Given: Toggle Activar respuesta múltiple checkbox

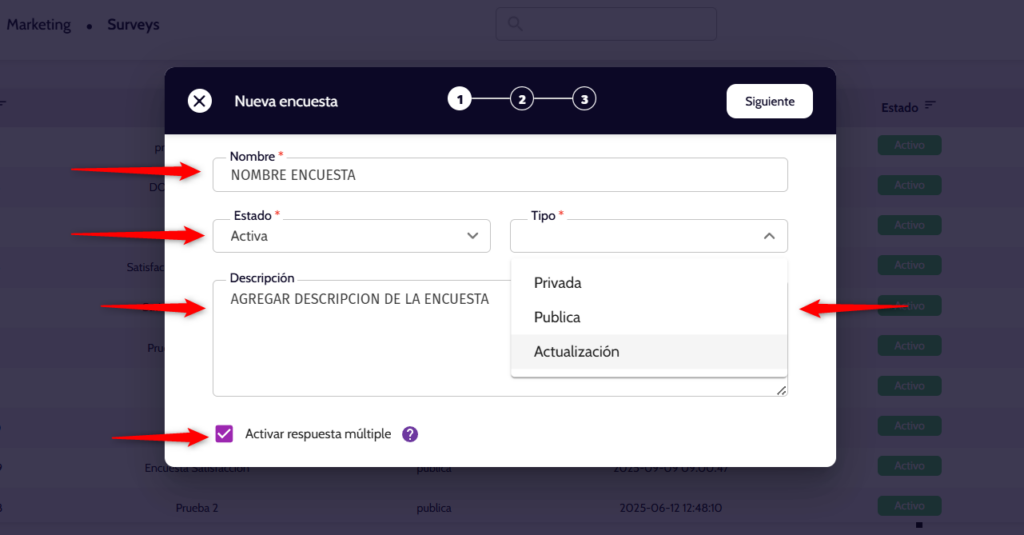Looking at the screenshot, I should (x=224, y=434).
